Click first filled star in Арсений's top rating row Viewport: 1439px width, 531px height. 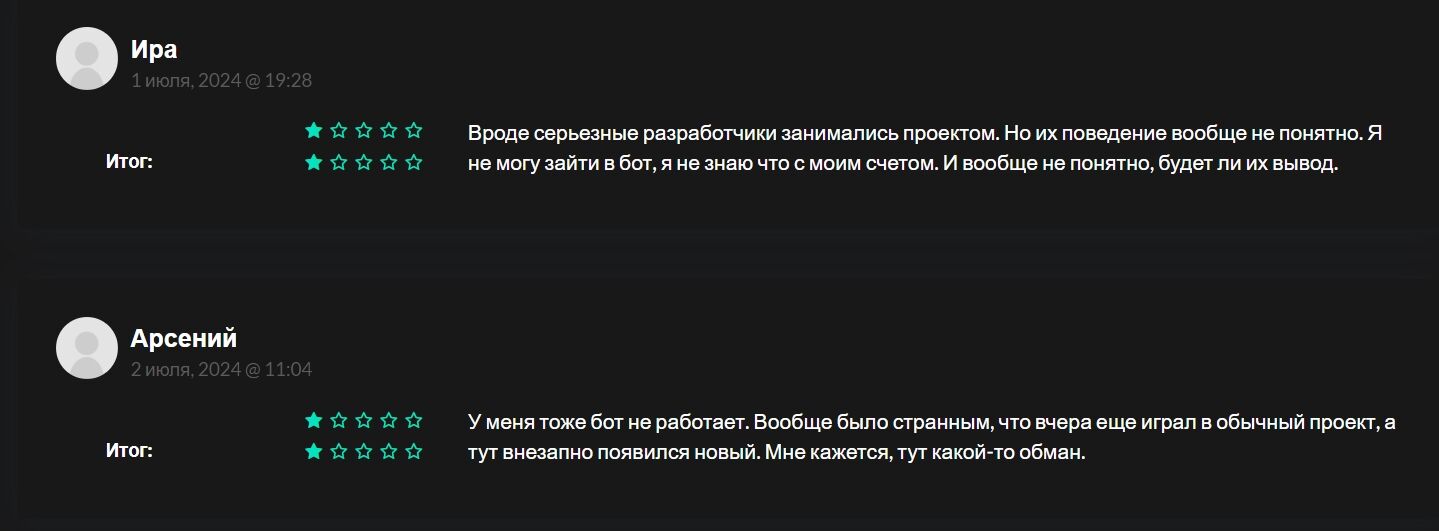(314, 420)
